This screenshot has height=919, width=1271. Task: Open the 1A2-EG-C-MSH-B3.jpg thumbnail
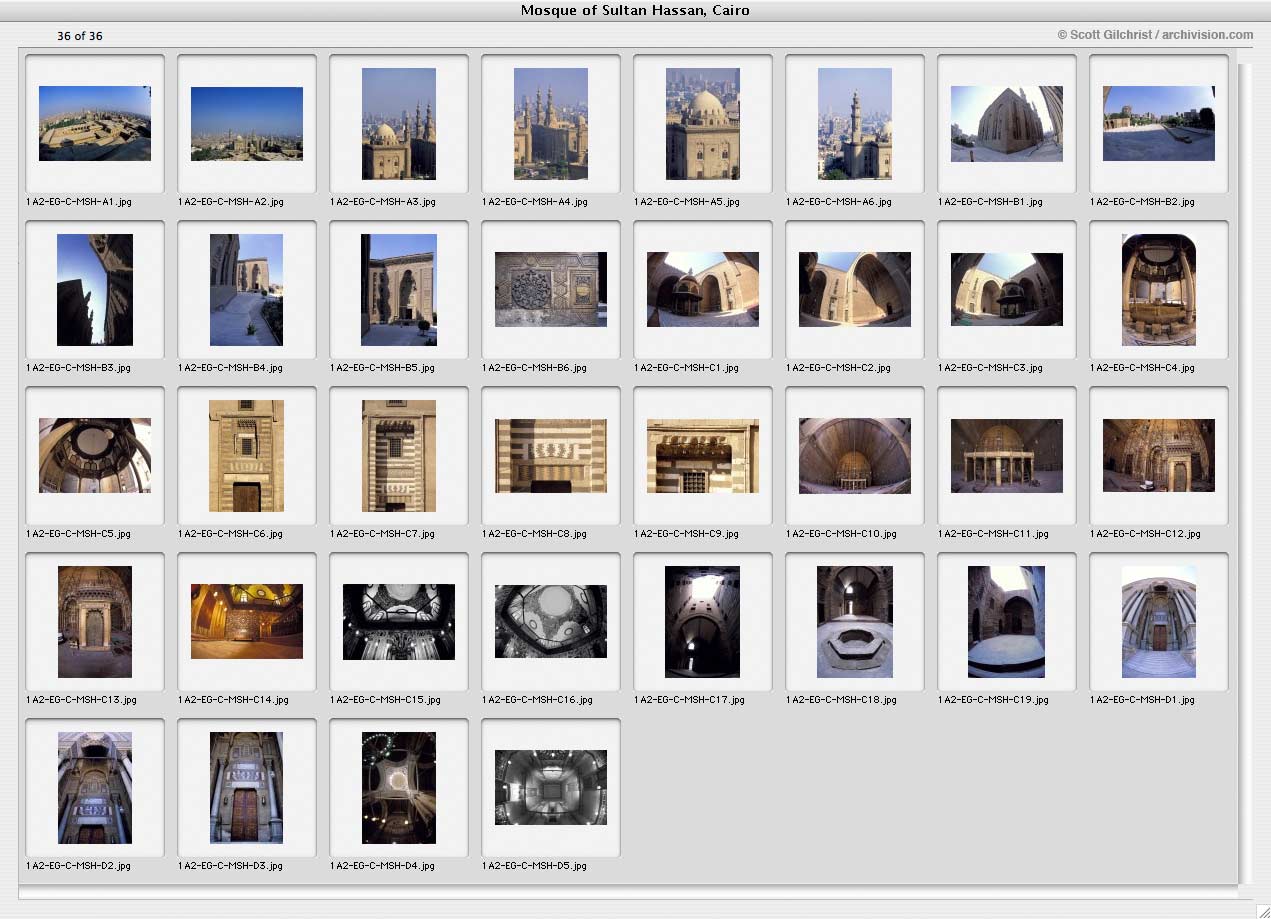pos(95,290)
